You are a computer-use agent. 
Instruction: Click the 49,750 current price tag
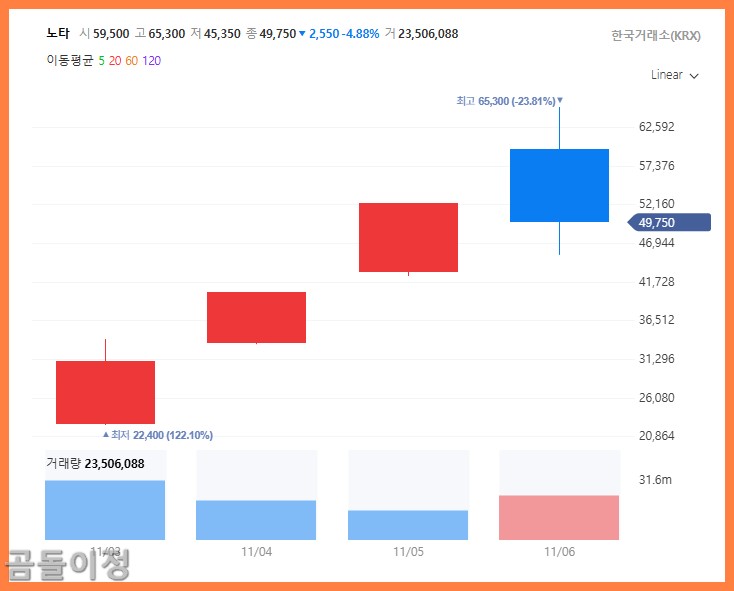tap(669, 222)
